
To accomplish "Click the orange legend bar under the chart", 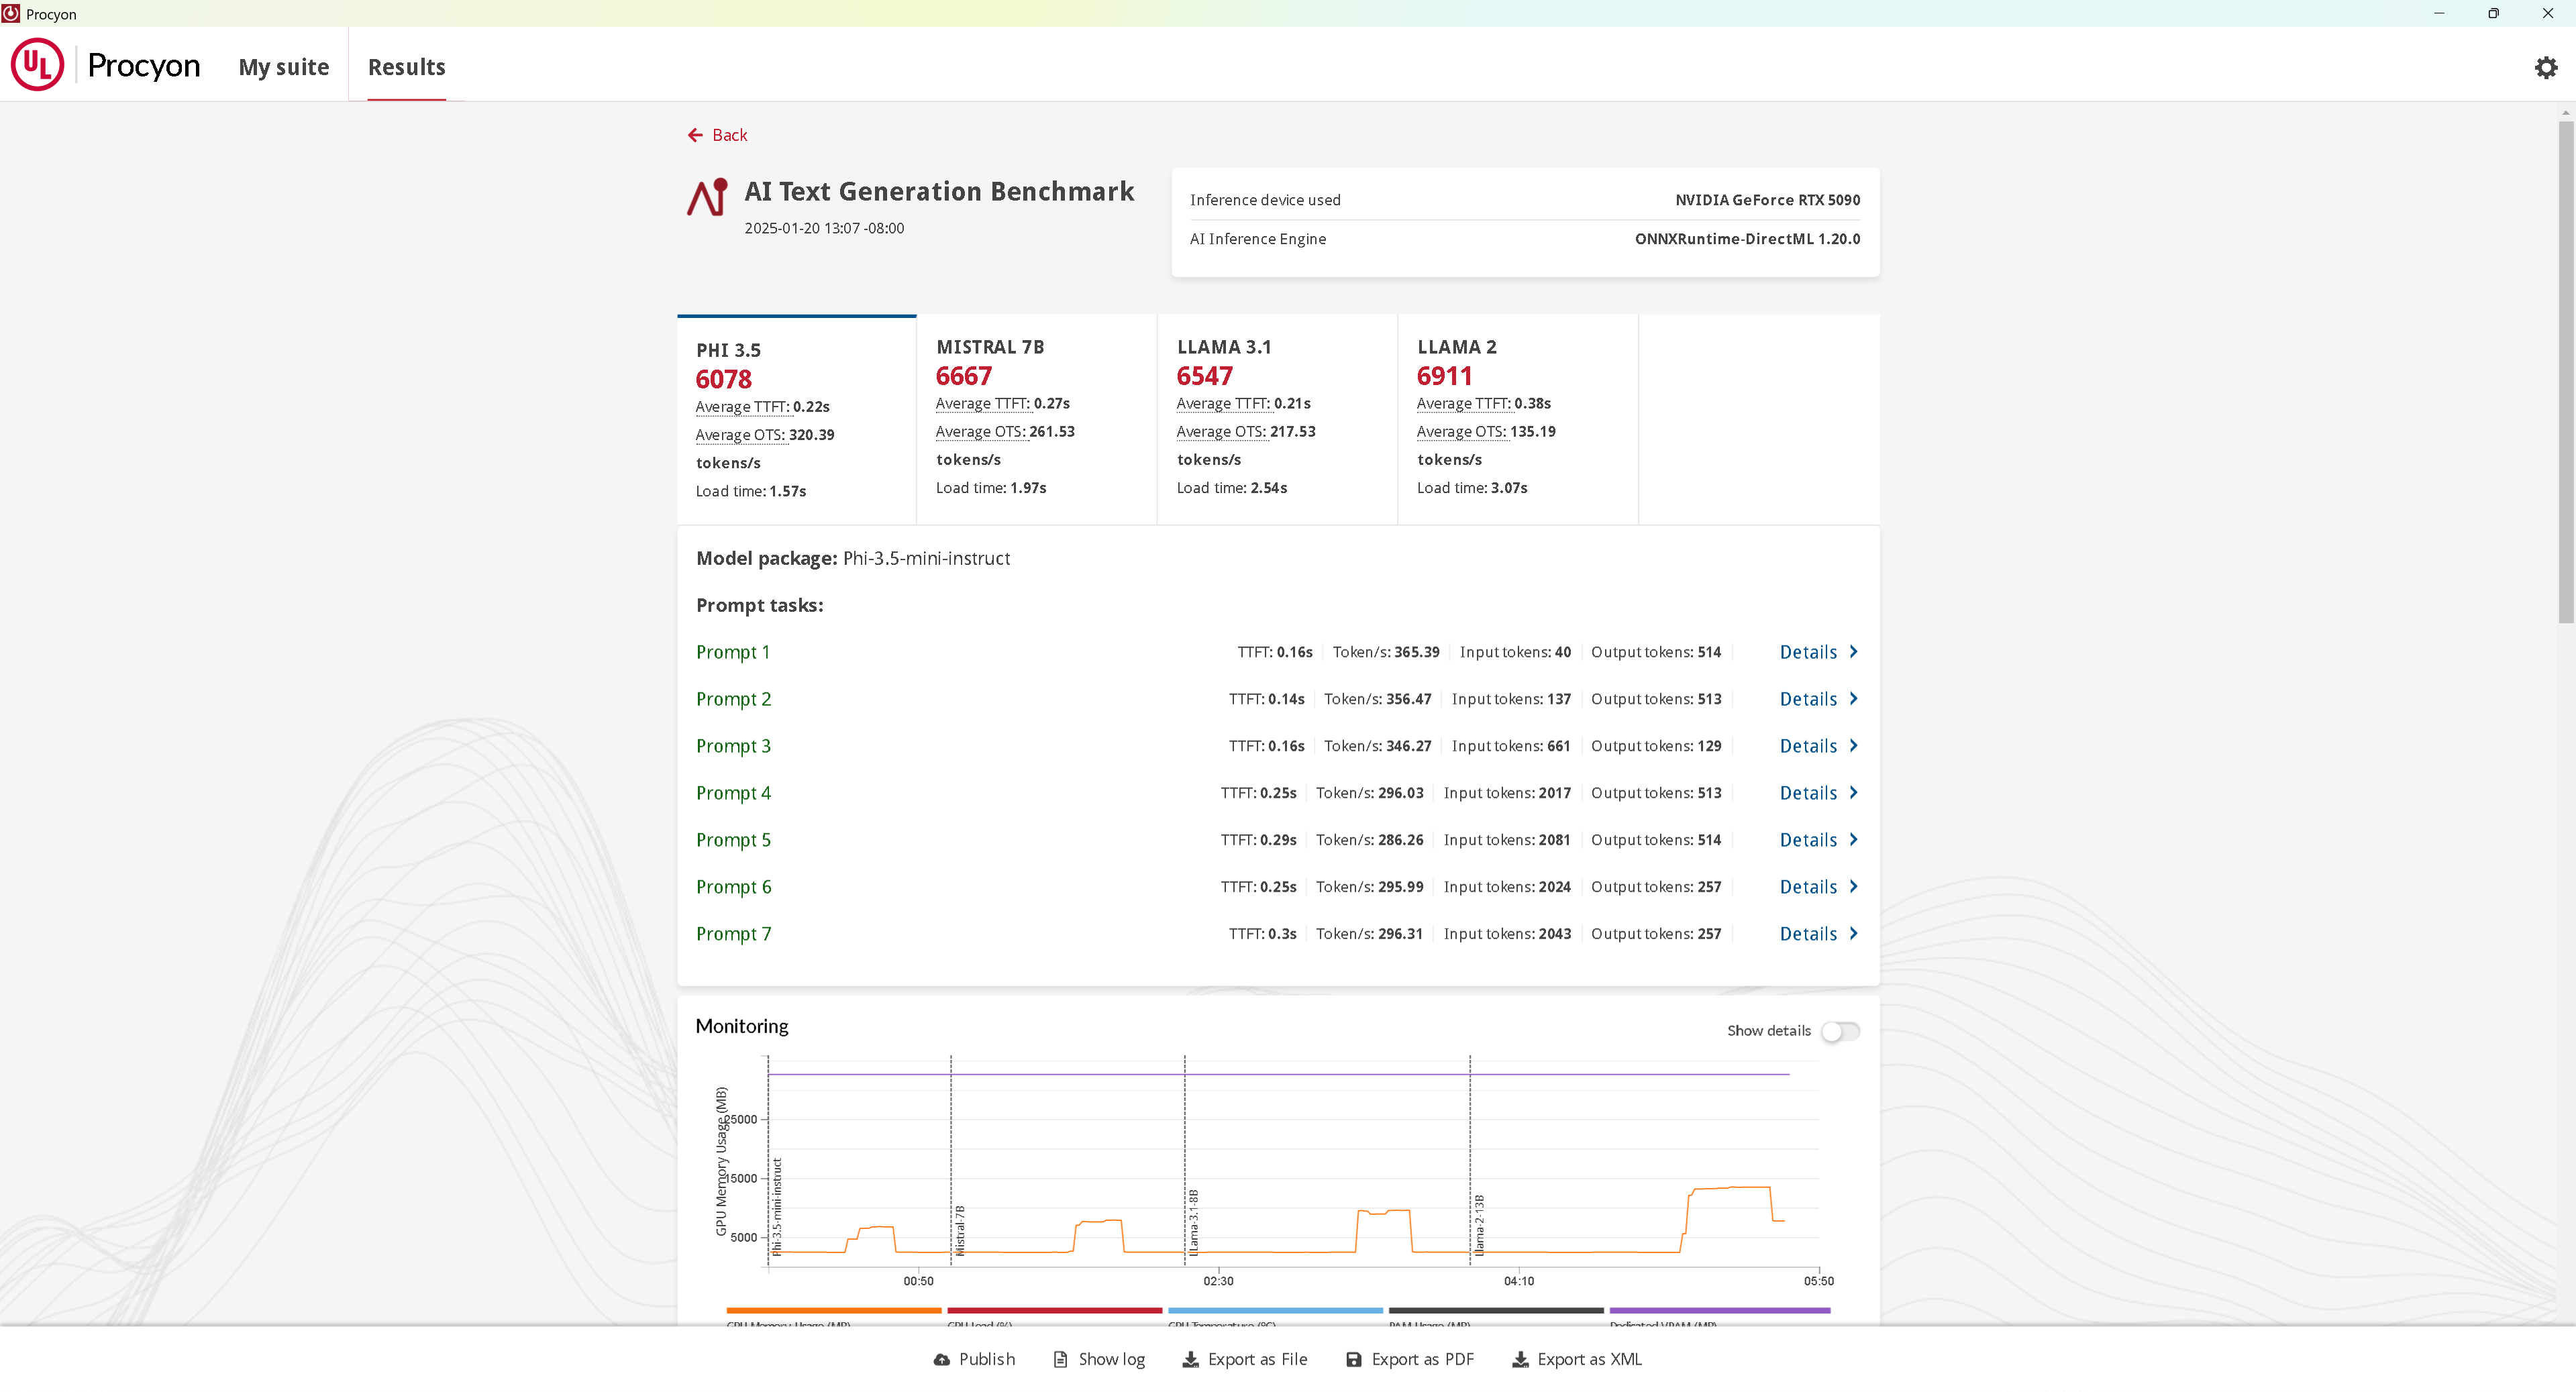I will point(834,1310).
